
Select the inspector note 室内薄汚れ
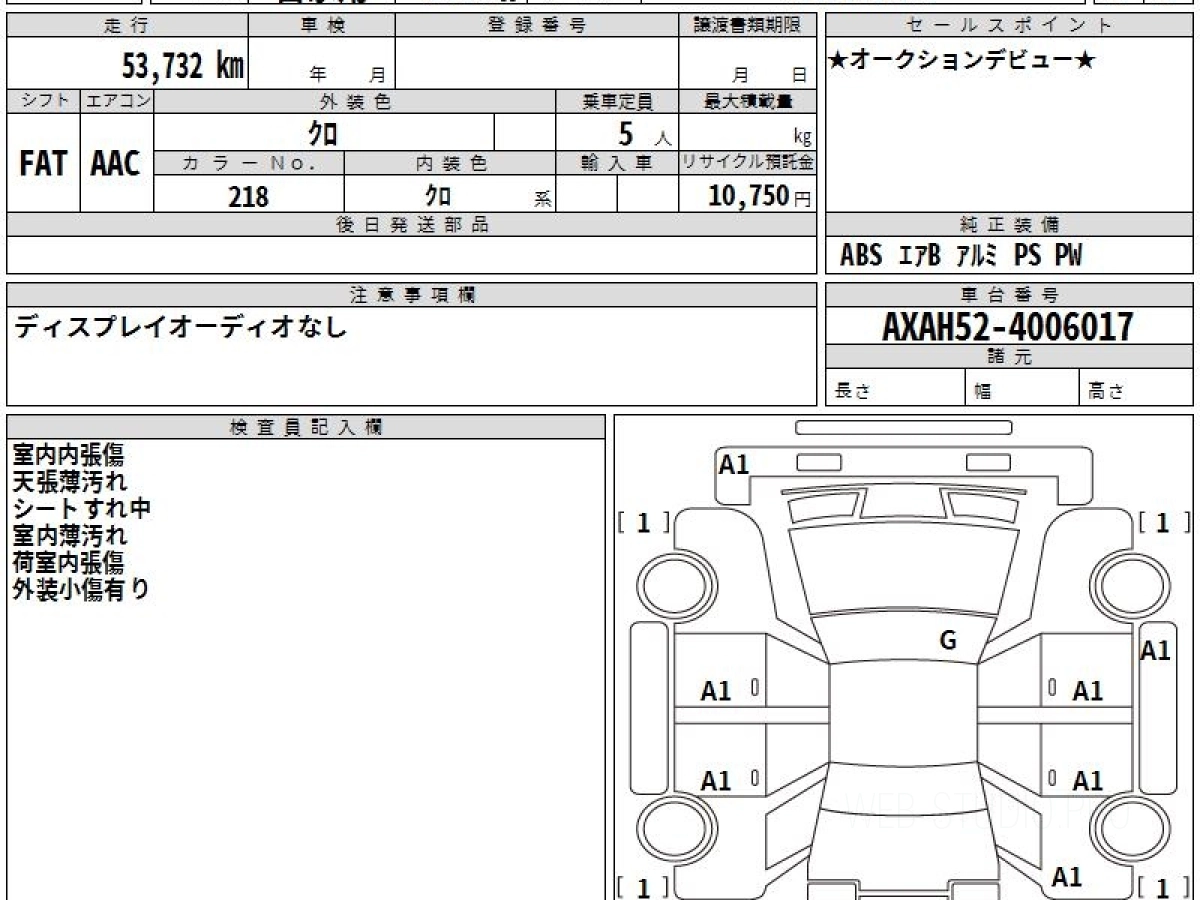pos(70,535)
